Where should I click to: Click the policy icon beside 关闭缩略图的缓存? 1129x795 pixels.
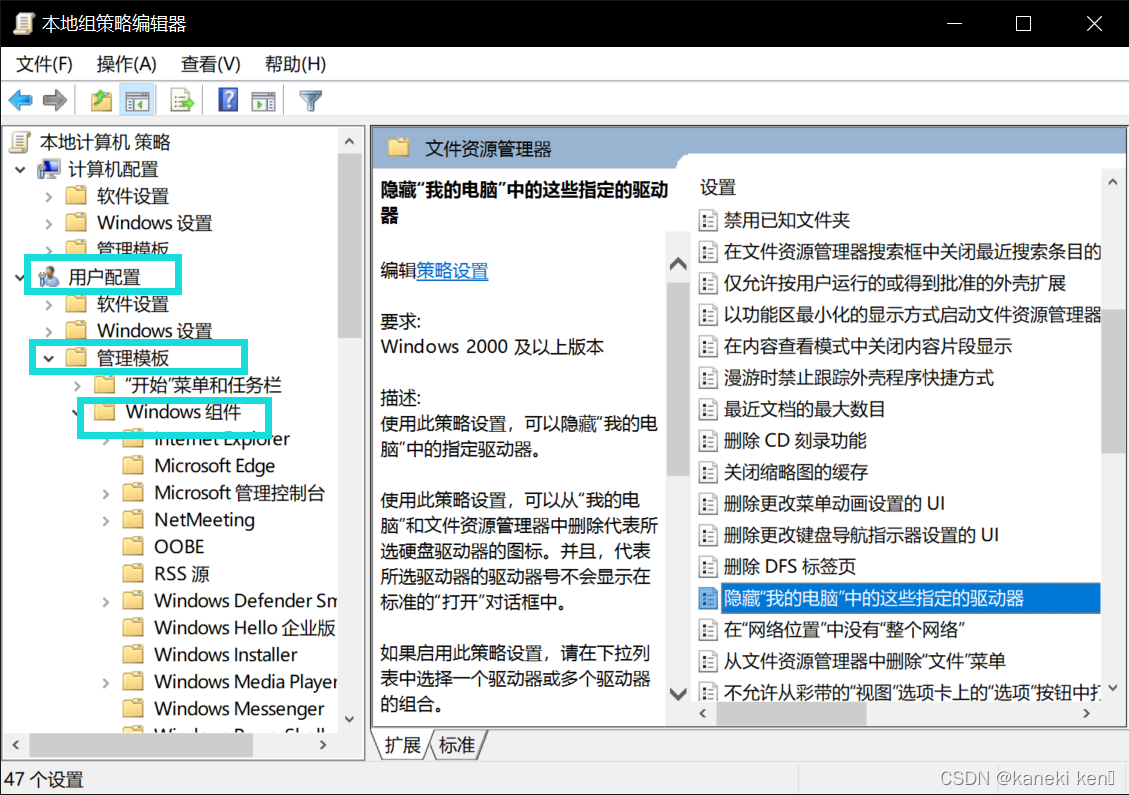(x=708, y=472)
